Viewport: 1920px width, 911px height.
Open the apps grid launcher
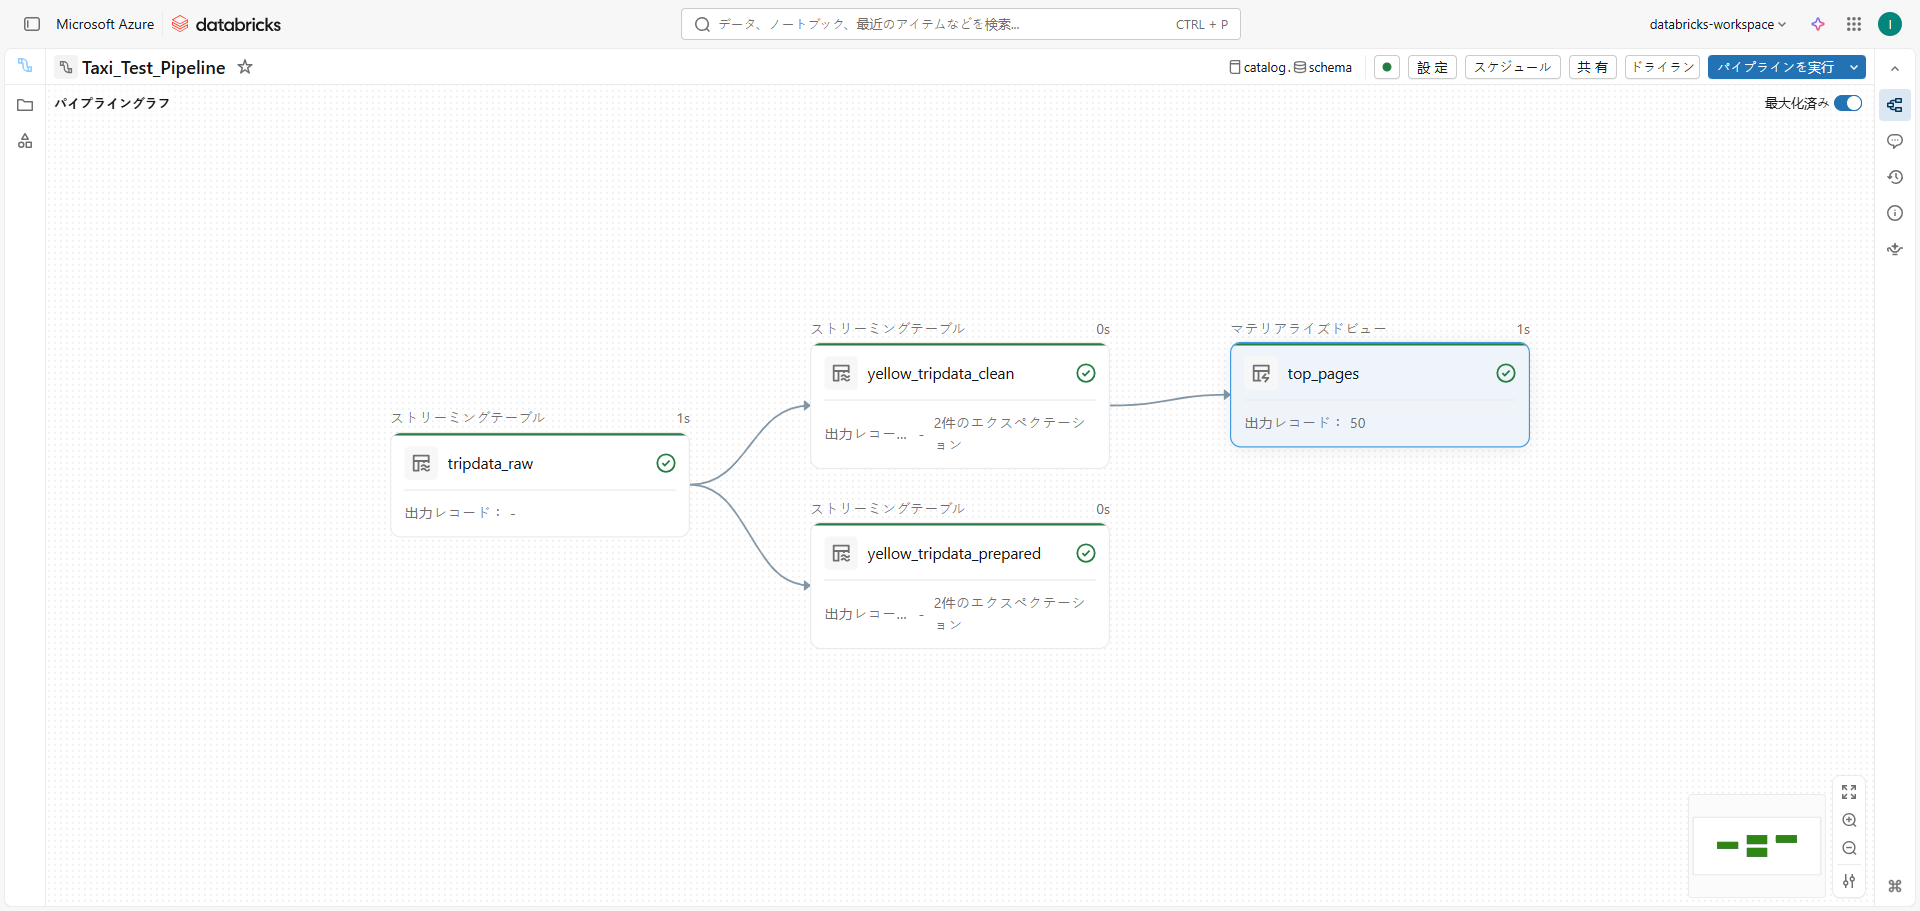tap(1854, 24)
